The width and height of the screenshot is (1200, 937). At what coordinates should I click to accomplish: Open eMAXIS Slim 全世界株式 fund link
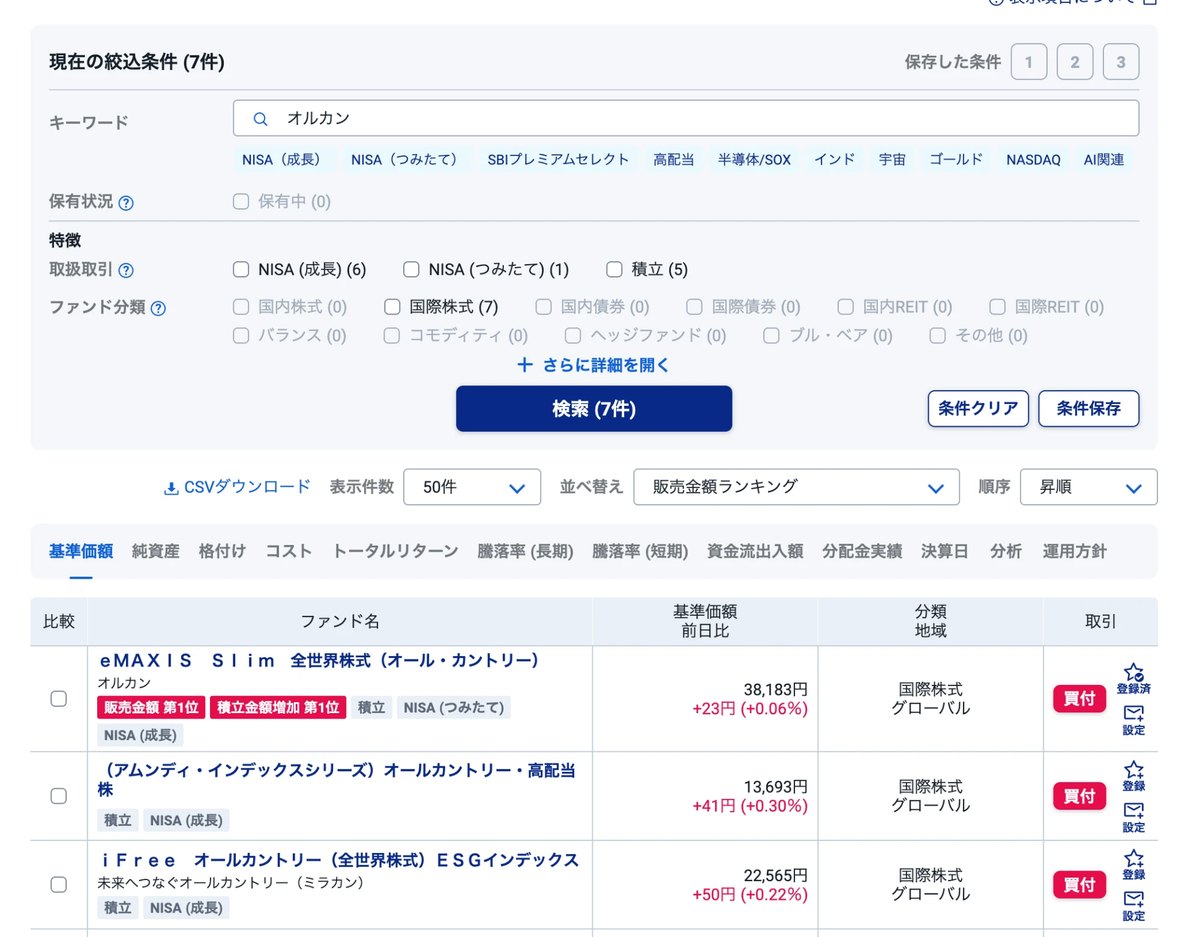(319, 661)
